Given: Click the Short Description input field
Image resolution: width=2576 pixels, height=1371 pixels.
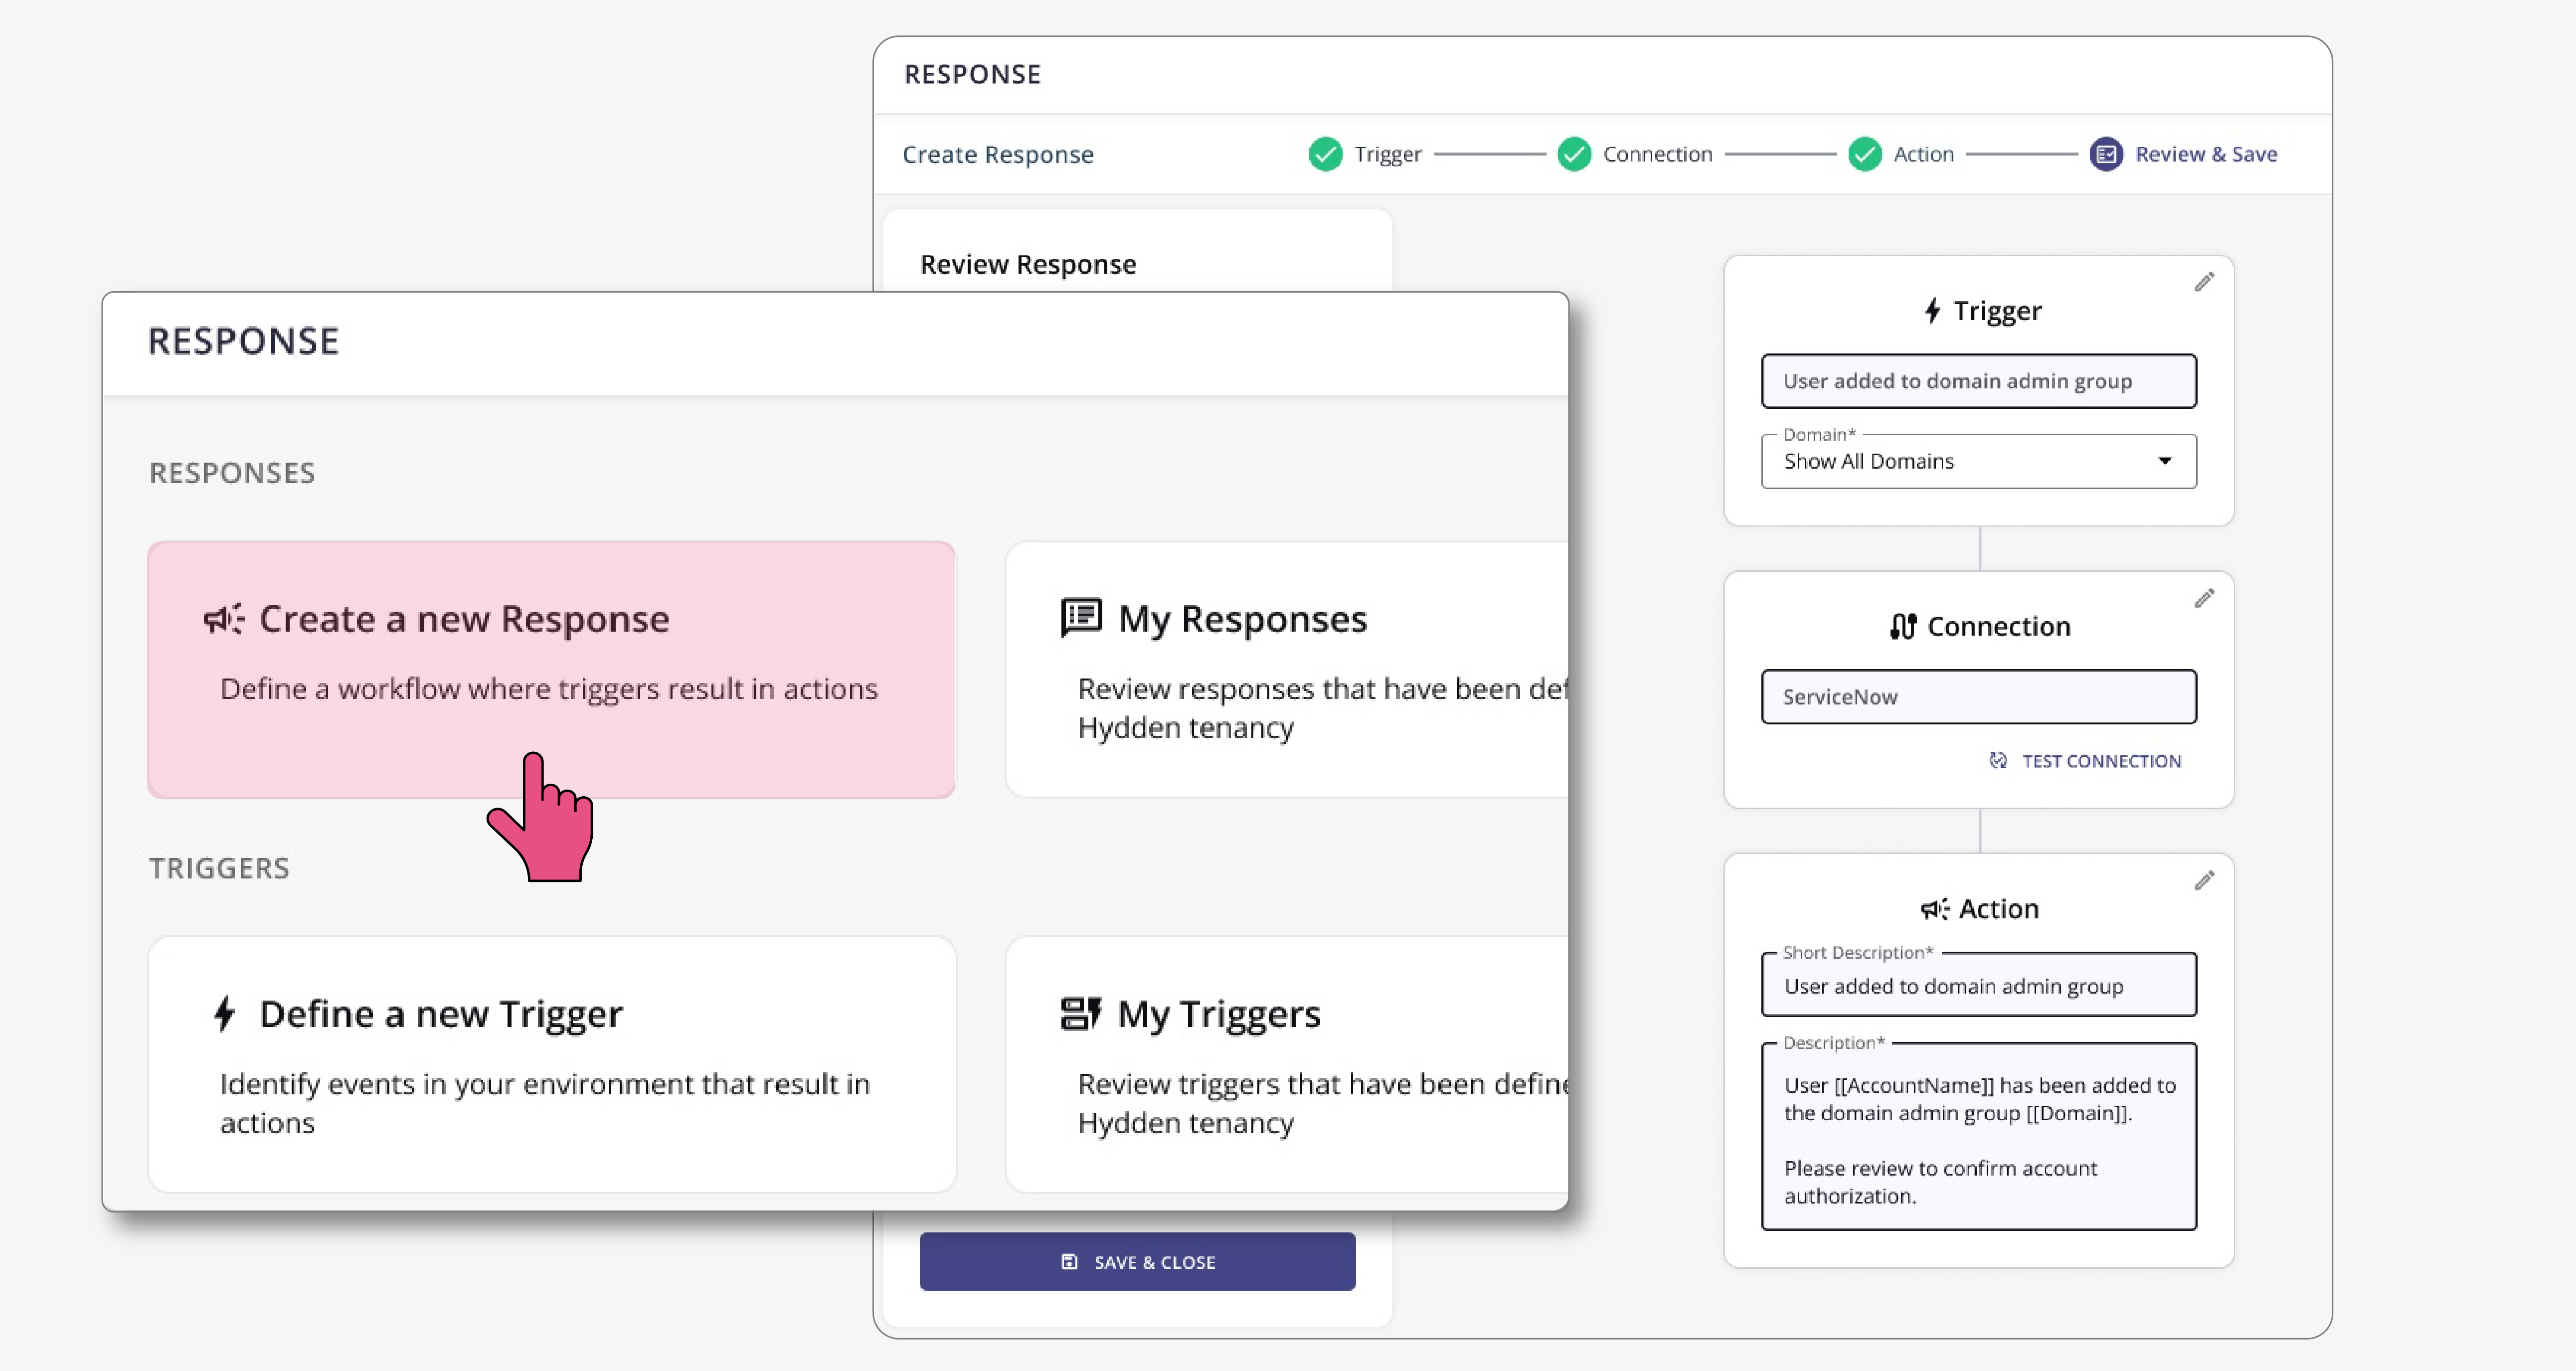Looking at the screenshot, I should point(1978,986).
